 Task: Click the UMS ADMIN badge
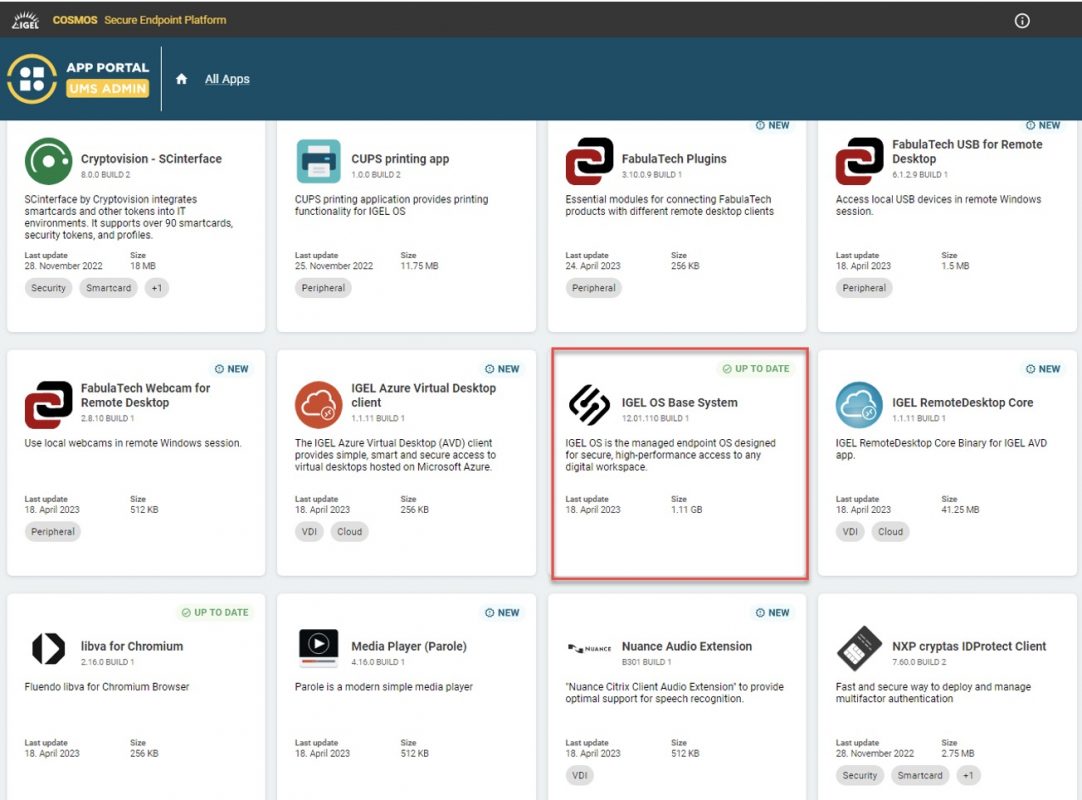click(x=108, y=89)
